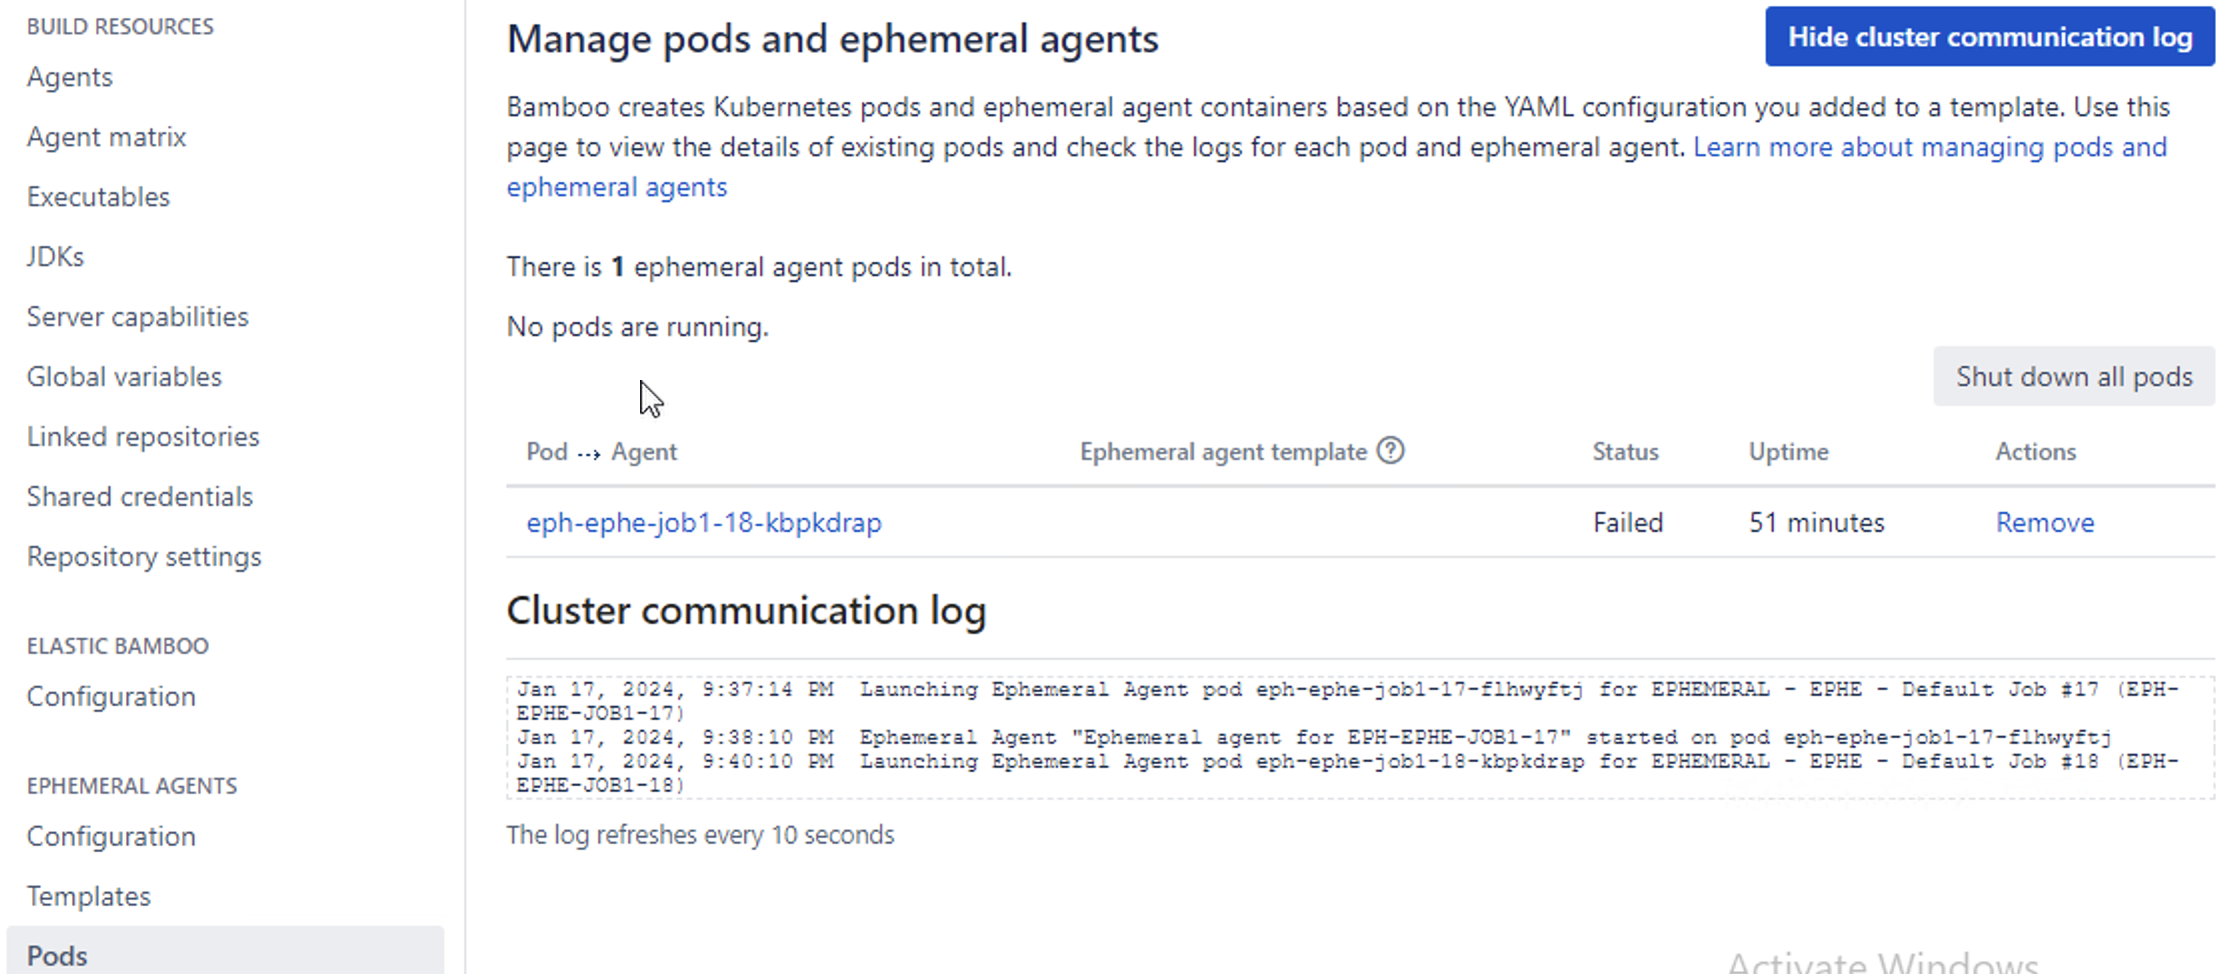Viewport: 2238px width, 974px height.
Task: Select Executables in the sidebar
Action: coord(98,197)
